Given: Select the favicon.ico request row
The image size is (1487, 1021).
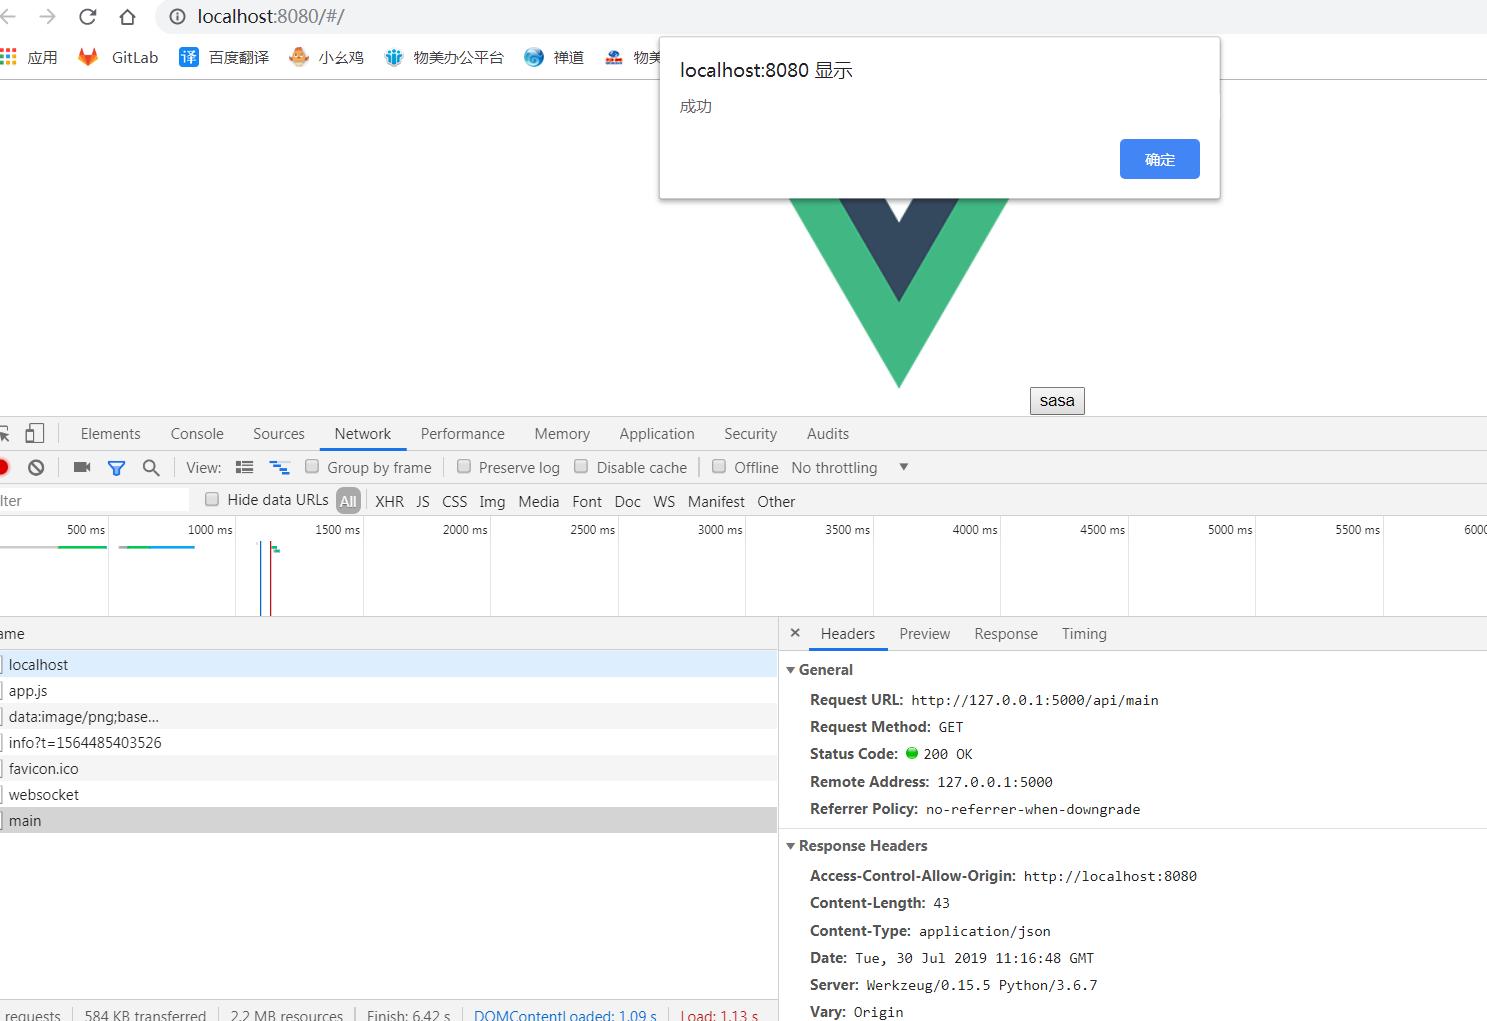Looking at the screenshot, I should click(x=388, y=768).
